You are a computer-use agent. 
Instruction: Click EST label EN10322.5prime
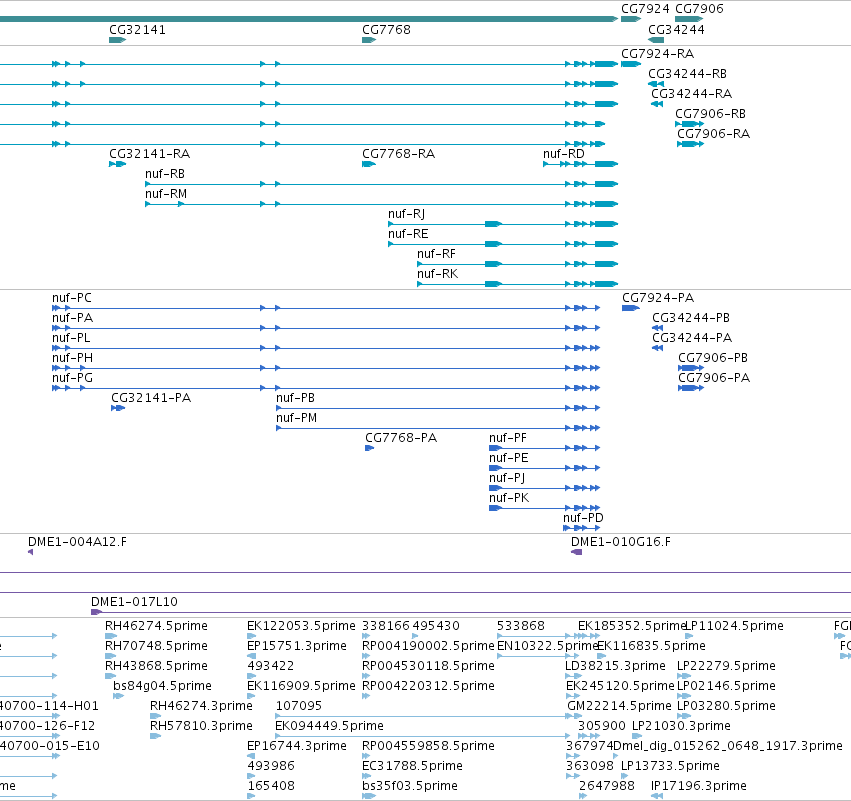tap(547, 646)
